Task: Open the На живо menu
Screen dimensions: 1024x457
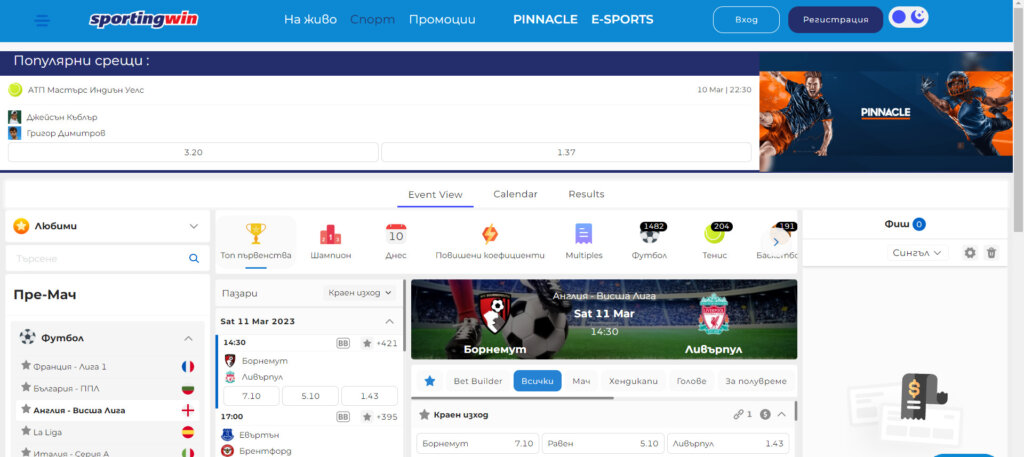Action: pyautogui.click(x=310, y=20)
